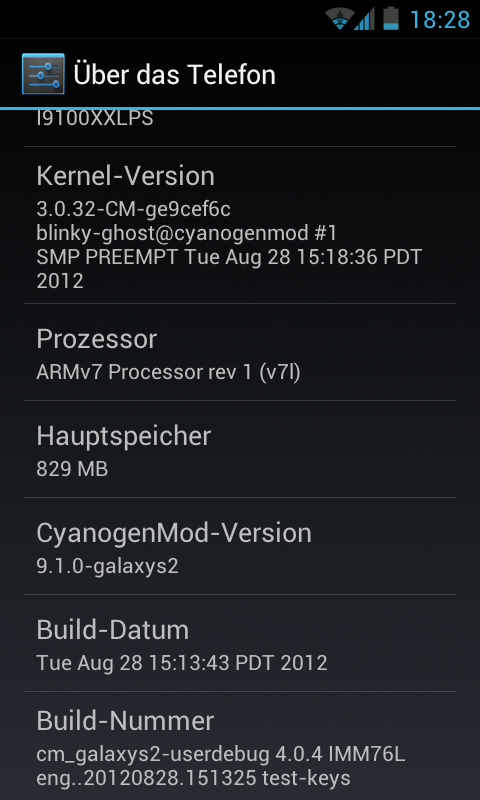Select the Kernel-Version entry
Image resolution: width=480 pixels, height=800 pixels.
pos(240,225)
